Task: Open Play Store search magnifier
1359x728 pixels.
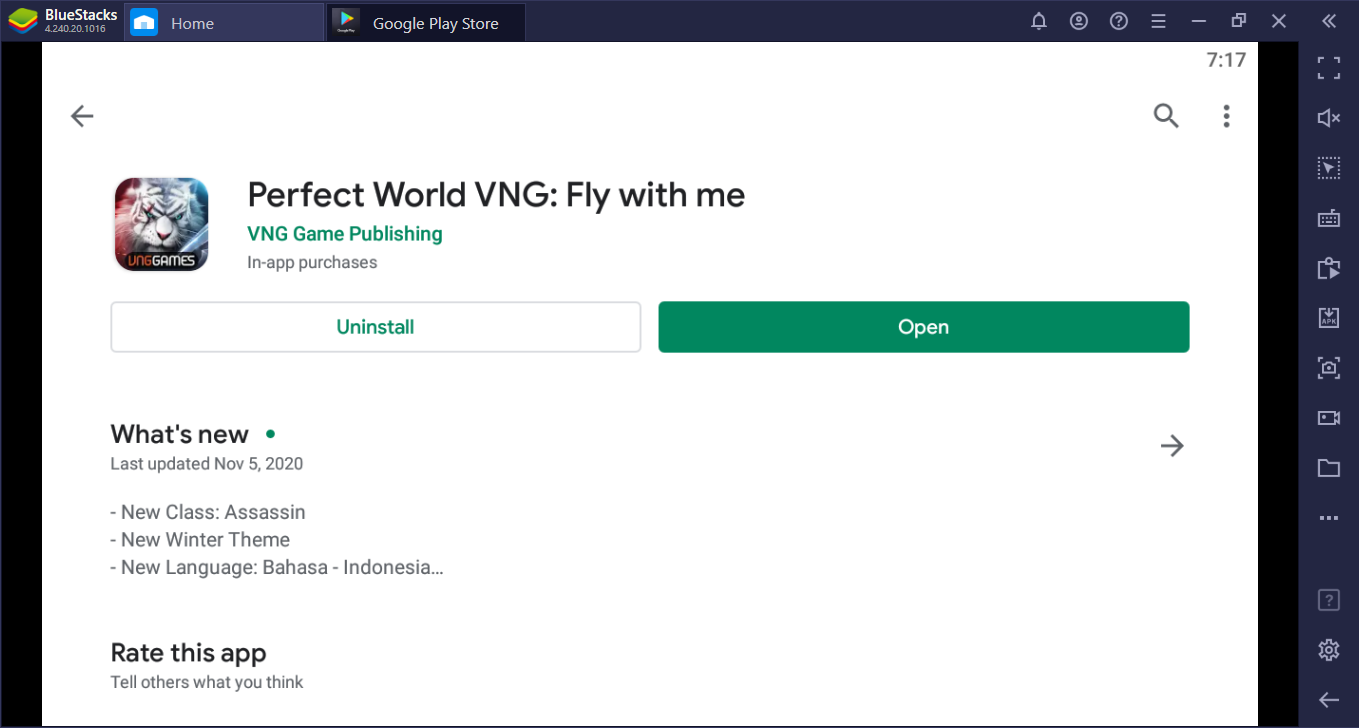Action: click(x=1166, y=116)
